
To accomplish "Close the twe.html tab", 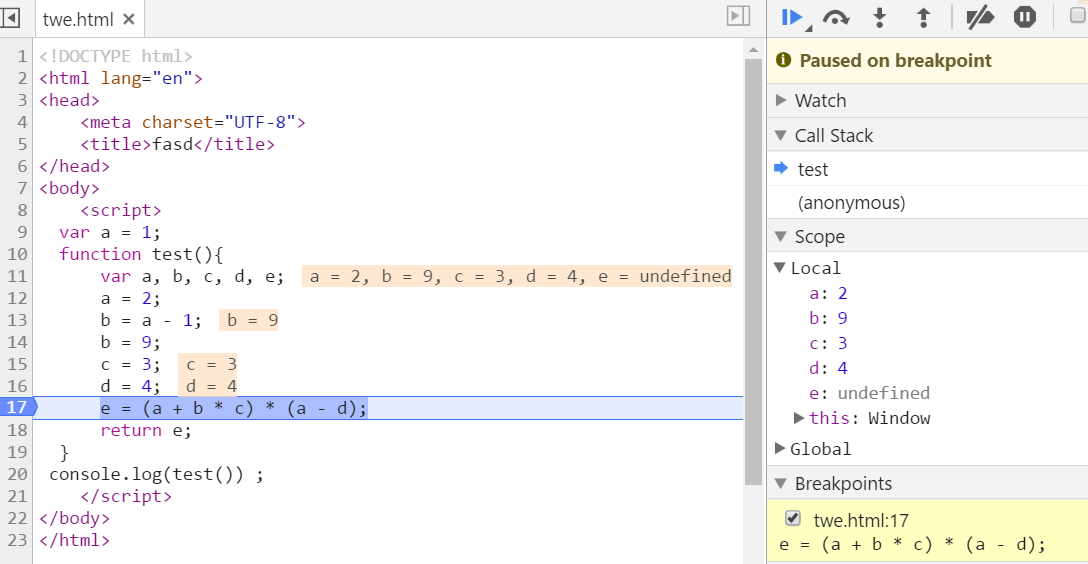I will (128, 19).
